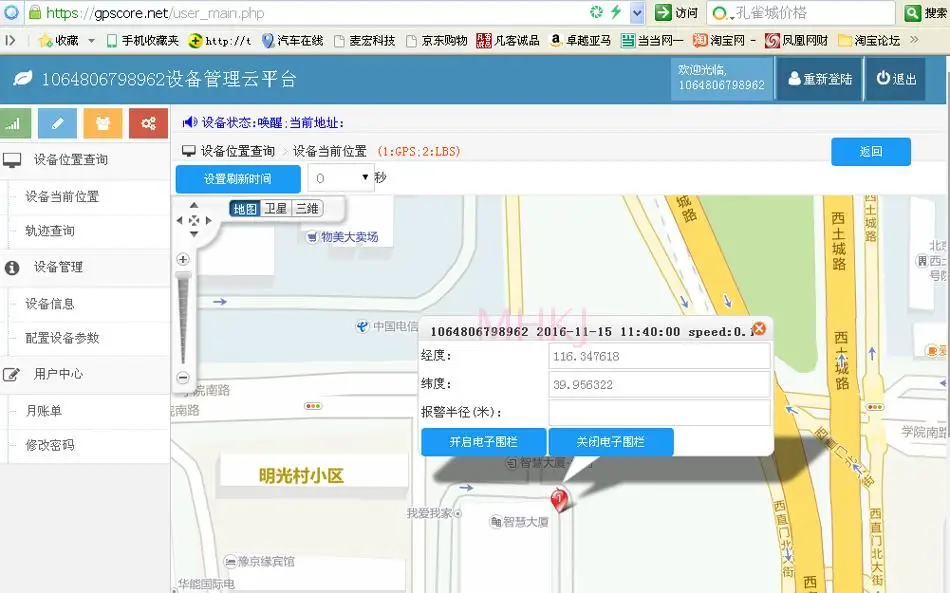
Task: Open the blue pencil edit icon
Action: point(58,124)
